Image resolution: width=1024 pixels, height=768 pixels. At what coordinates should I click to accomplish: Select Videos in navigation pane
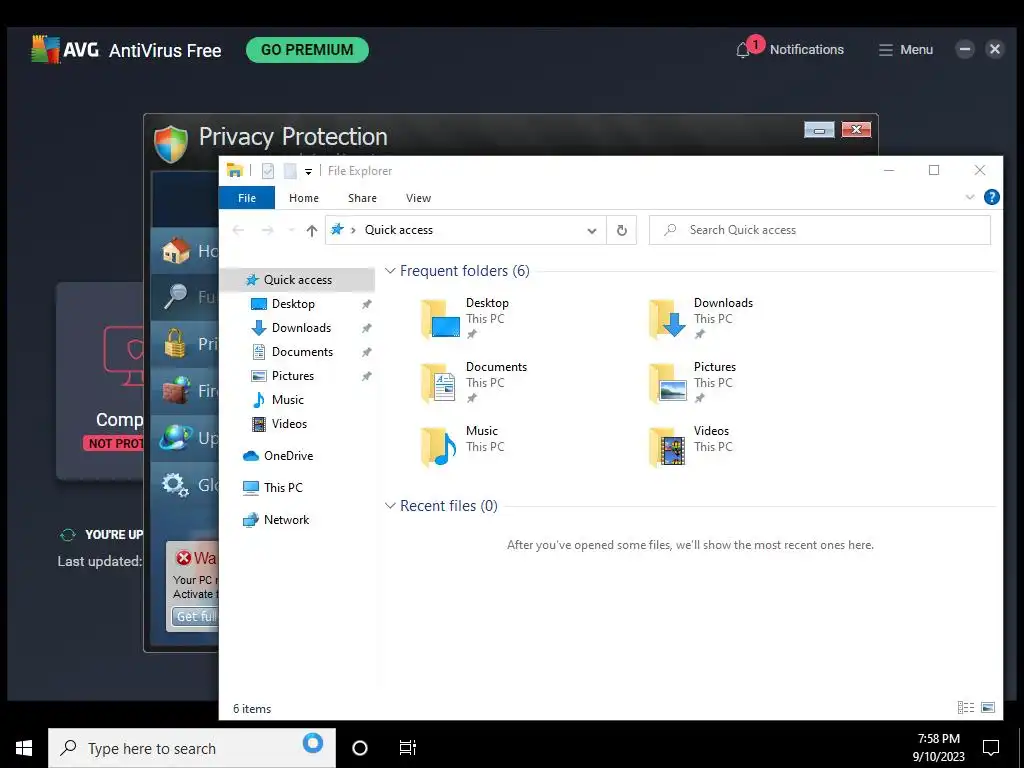point(289,424)
